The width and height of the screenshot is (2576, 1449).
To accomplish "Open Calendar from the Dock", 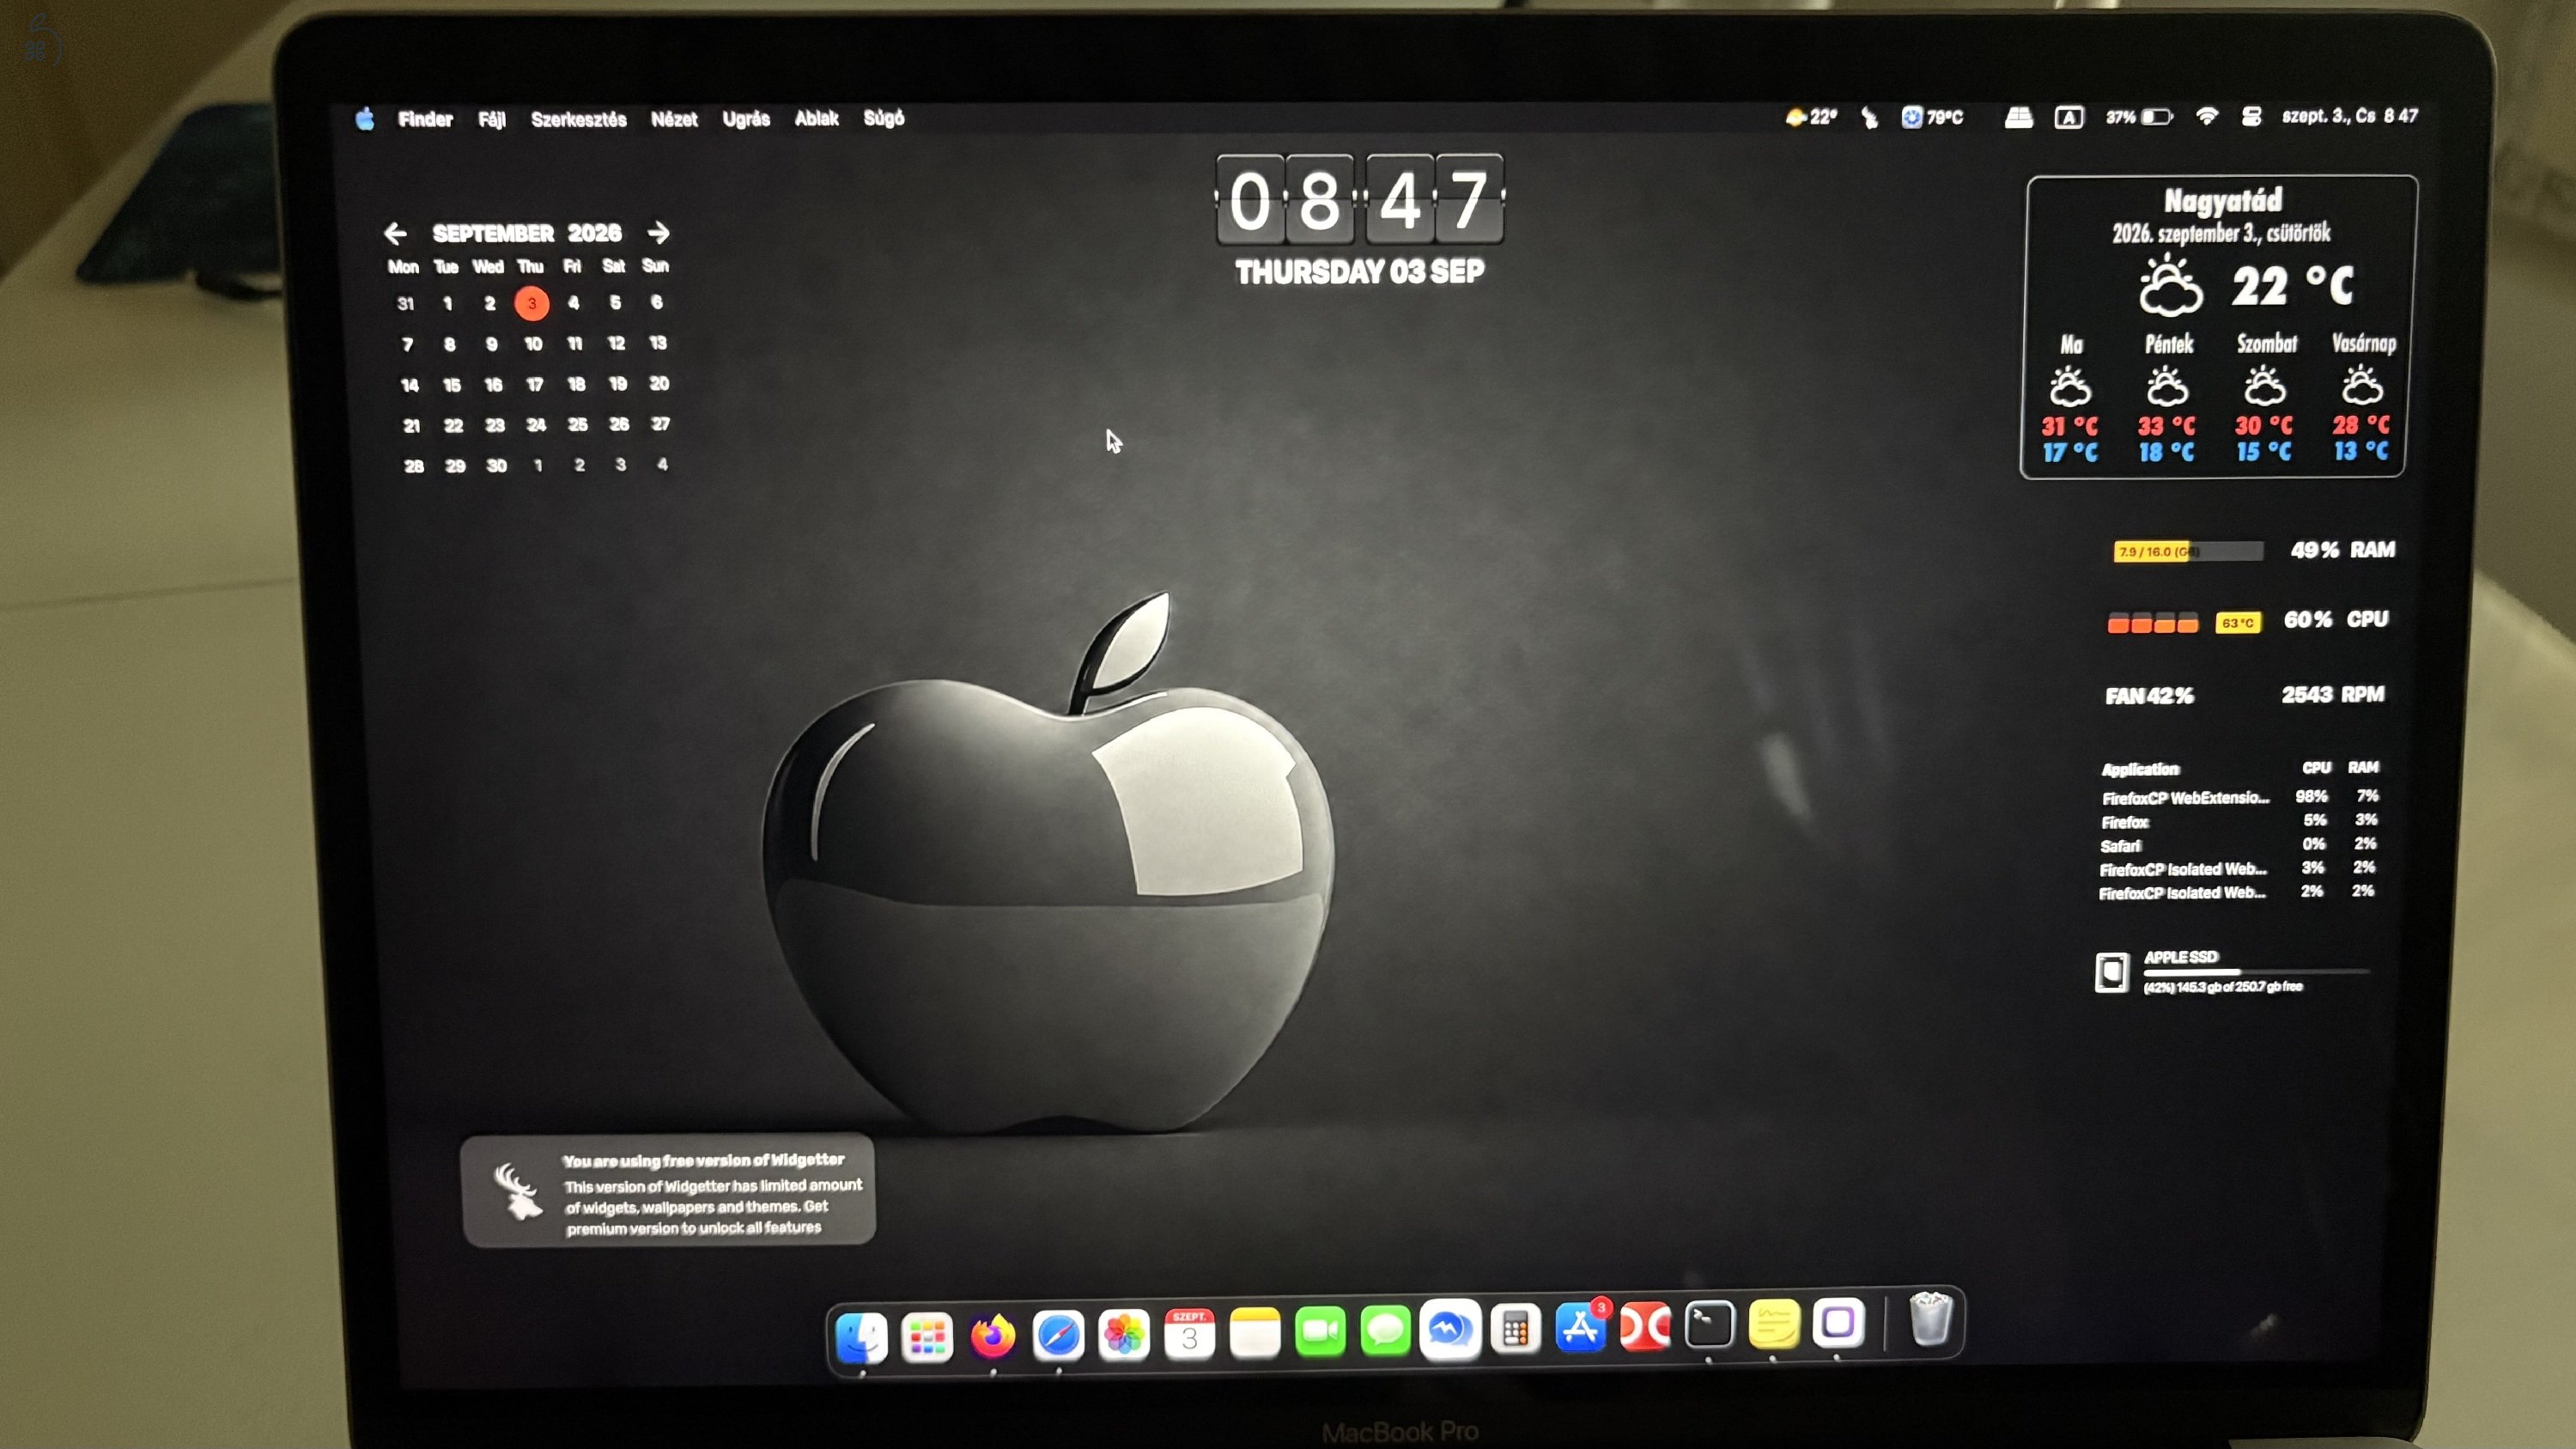I will (1189, 1334).
